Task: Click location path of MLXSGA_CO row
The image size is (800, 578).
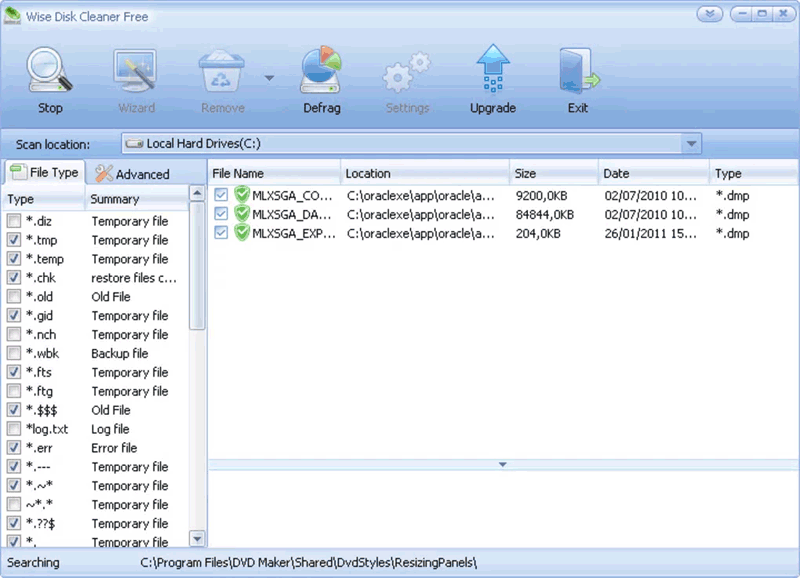Action: 420,195
